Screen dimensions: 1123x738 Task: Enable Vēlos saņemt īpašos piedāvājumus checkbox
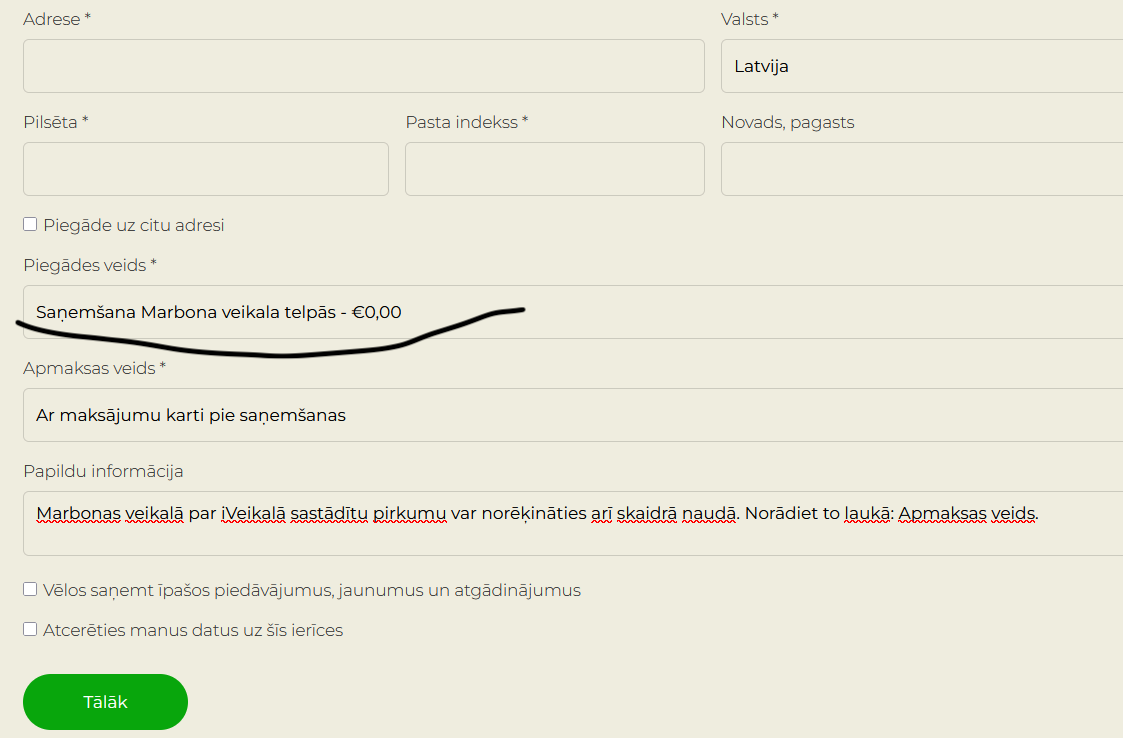coord(30,589)
